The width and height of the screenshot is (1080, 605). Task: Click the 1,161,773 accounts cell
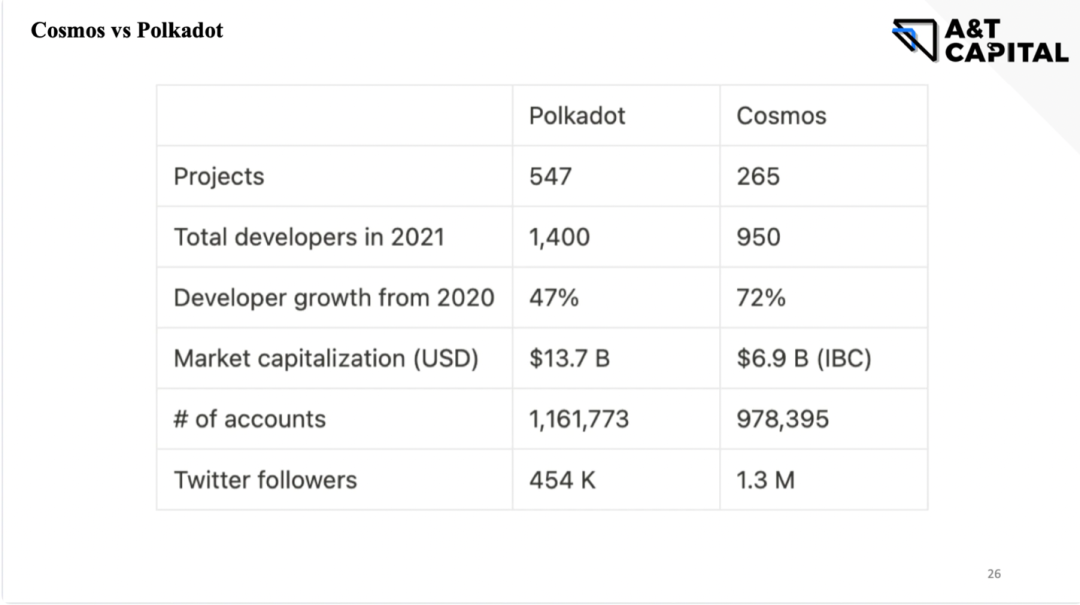(x=579, y=419)
